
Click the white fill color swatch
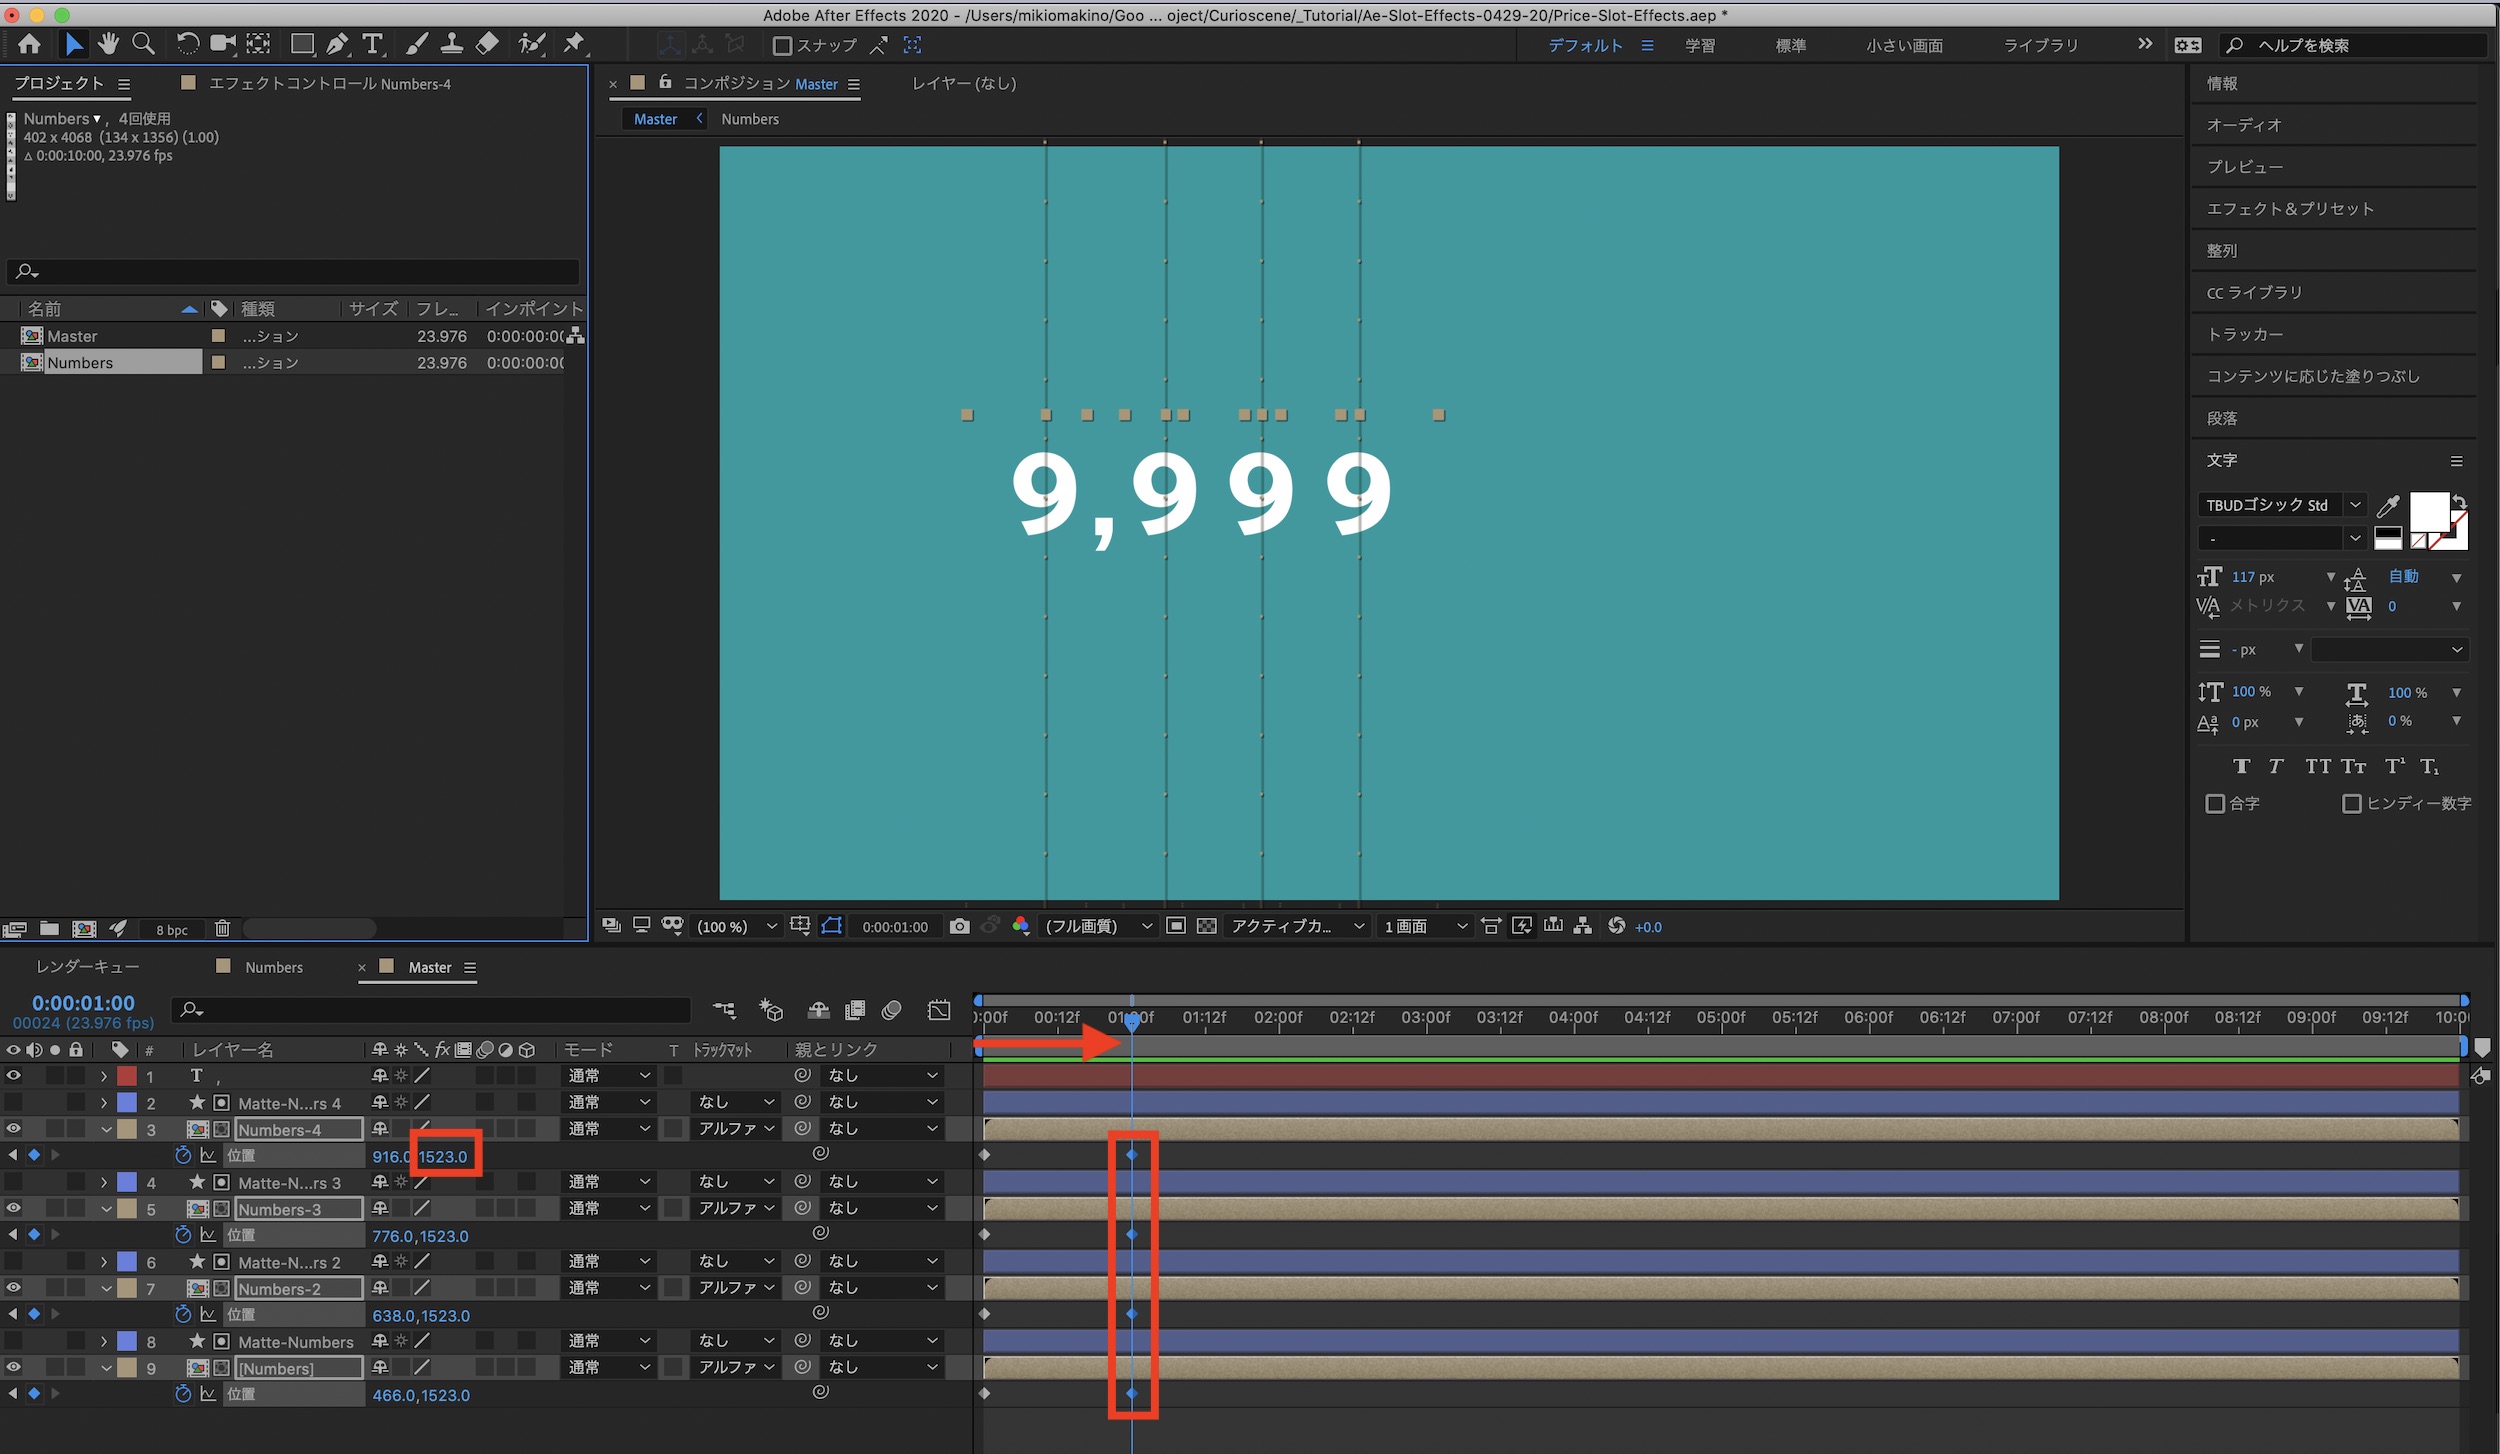2427,512
